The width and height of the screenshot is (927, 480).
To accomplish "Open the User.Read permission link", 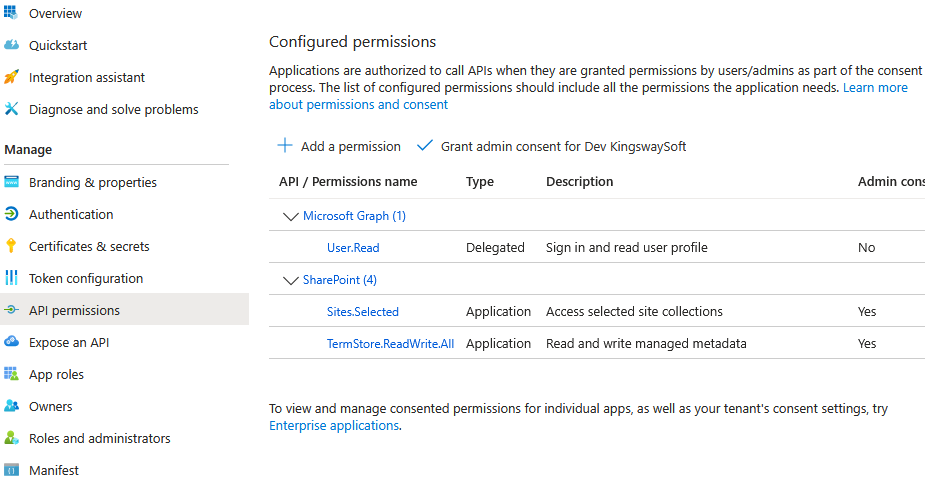I will pos(353,248).
